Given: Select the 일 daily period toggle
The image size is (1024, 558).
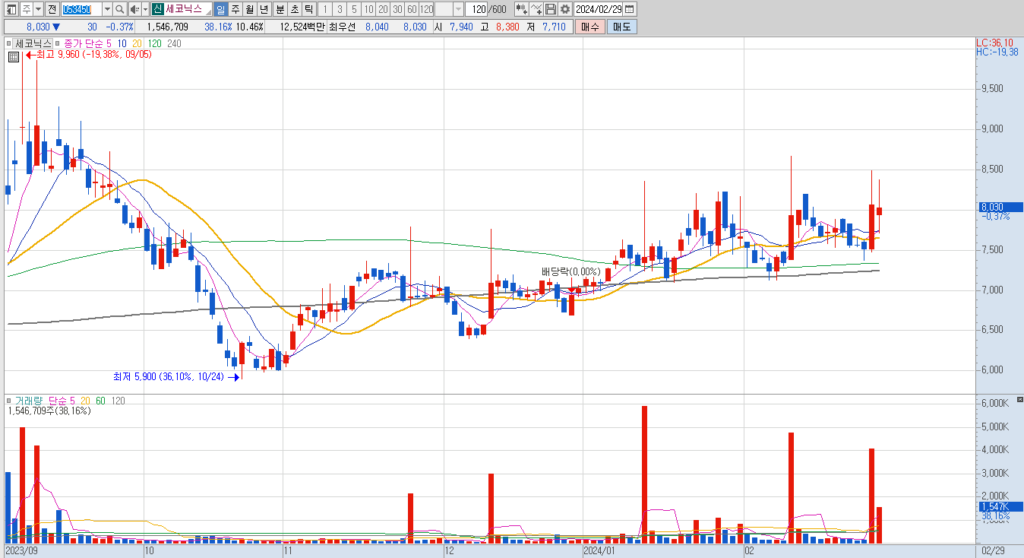Looking at the screenshot, I should tap(220, 9).
